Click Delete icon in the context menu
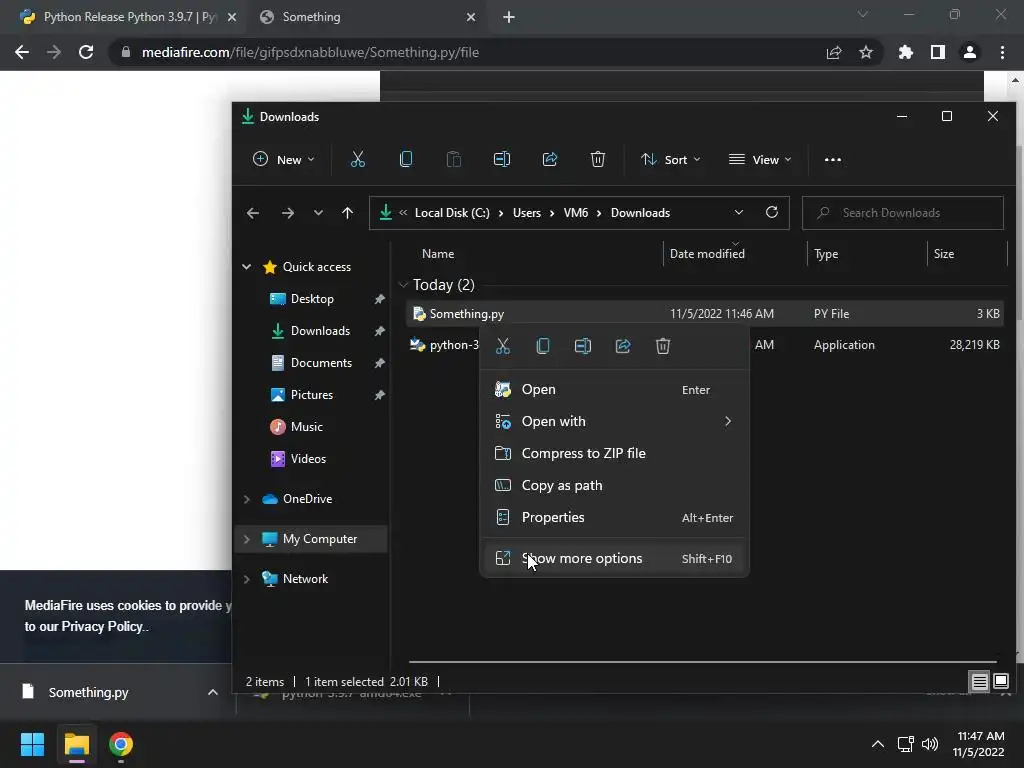Image resolution: width=1024 pixels, height=768 pixels. [x=663, y=346]
